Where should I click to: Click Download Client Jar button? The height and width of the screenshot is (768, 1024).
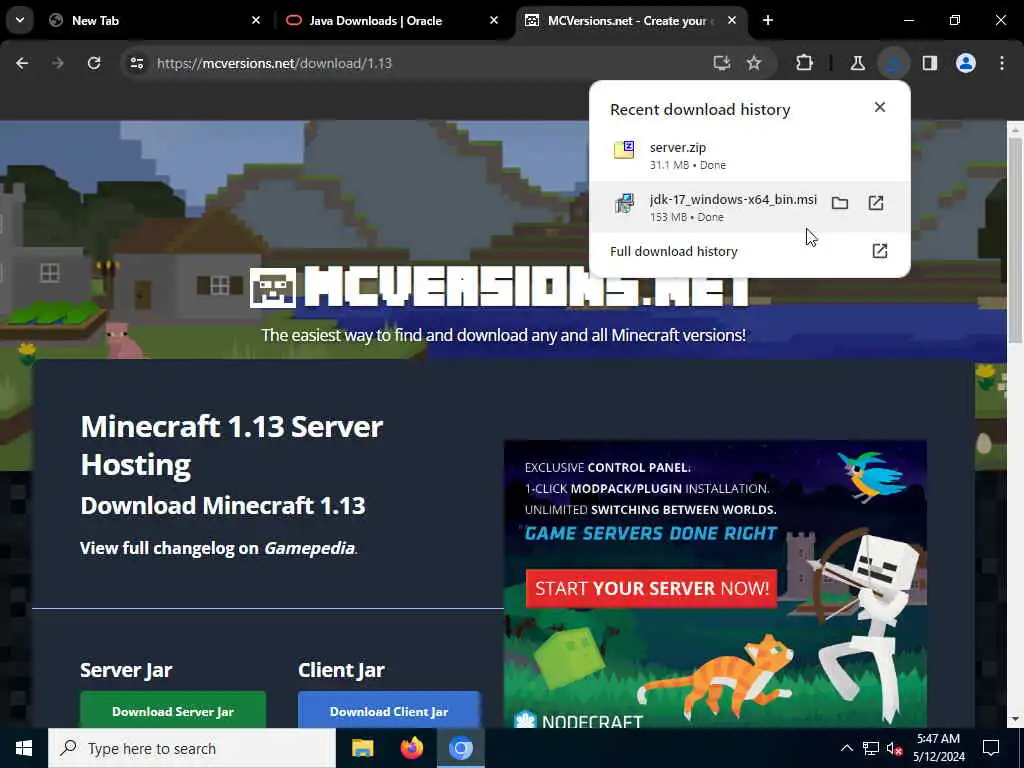(389, 711)
